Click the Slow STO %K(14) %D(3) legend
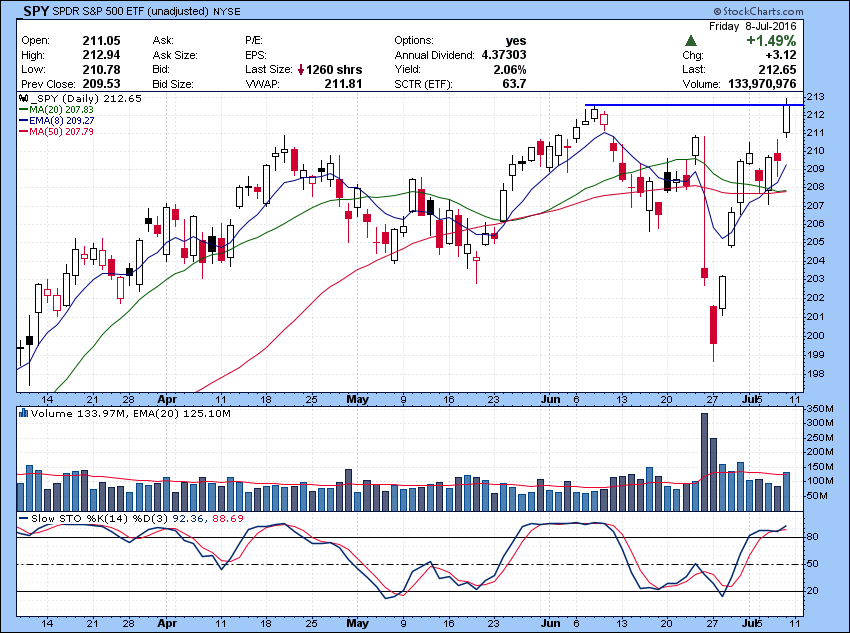The height and width of the screenshot is (633, 850). [x=94, y=519]
